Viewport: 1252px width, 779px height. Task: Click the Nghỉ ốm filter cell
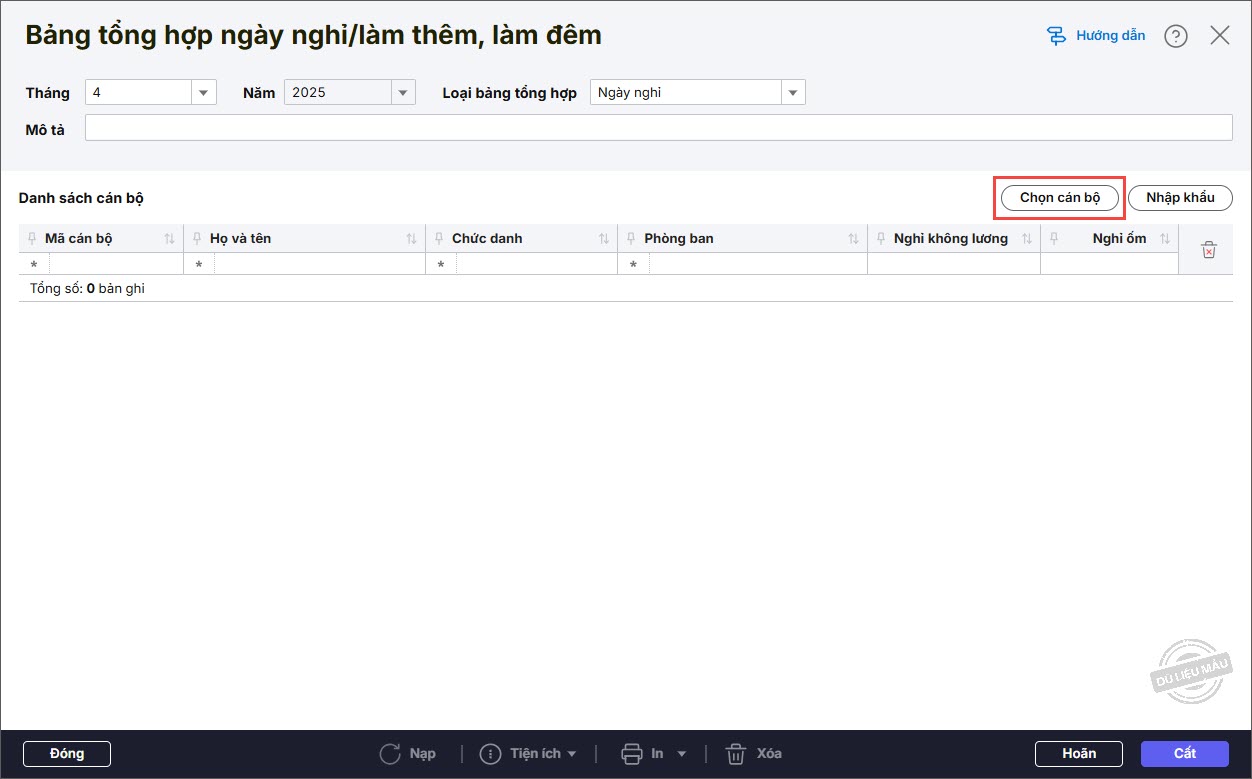tap(1110, 264)
